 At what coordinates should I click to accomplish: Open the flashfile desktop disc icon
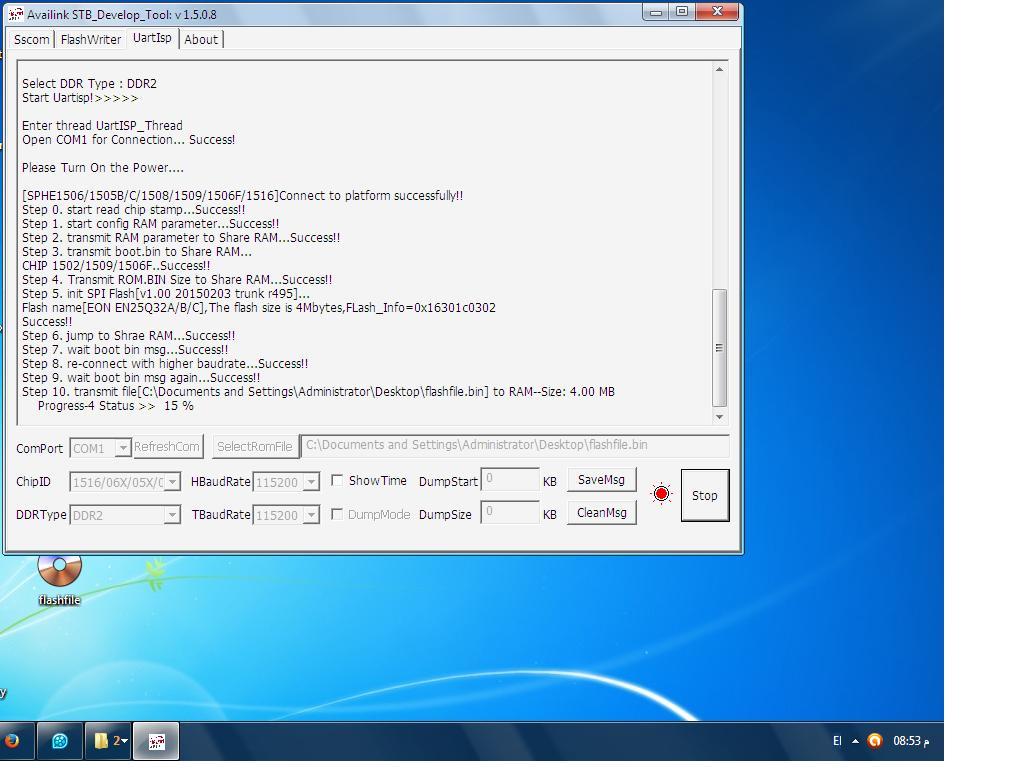click(59, 579)
